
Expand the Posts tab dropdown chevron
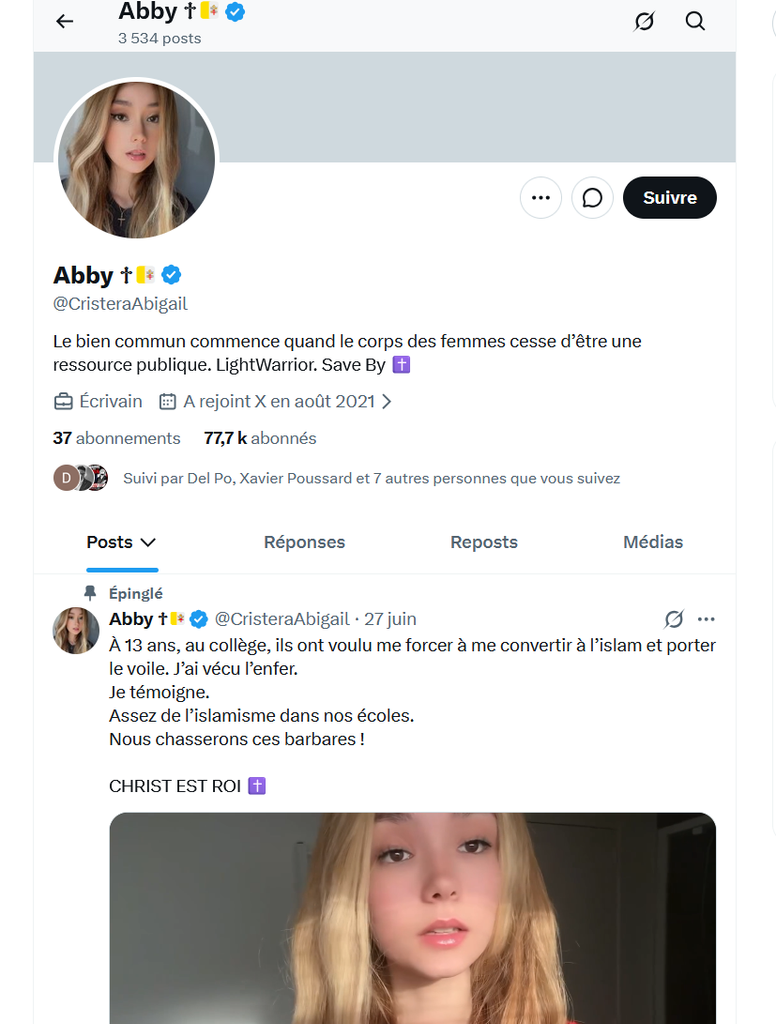(148, 543)
